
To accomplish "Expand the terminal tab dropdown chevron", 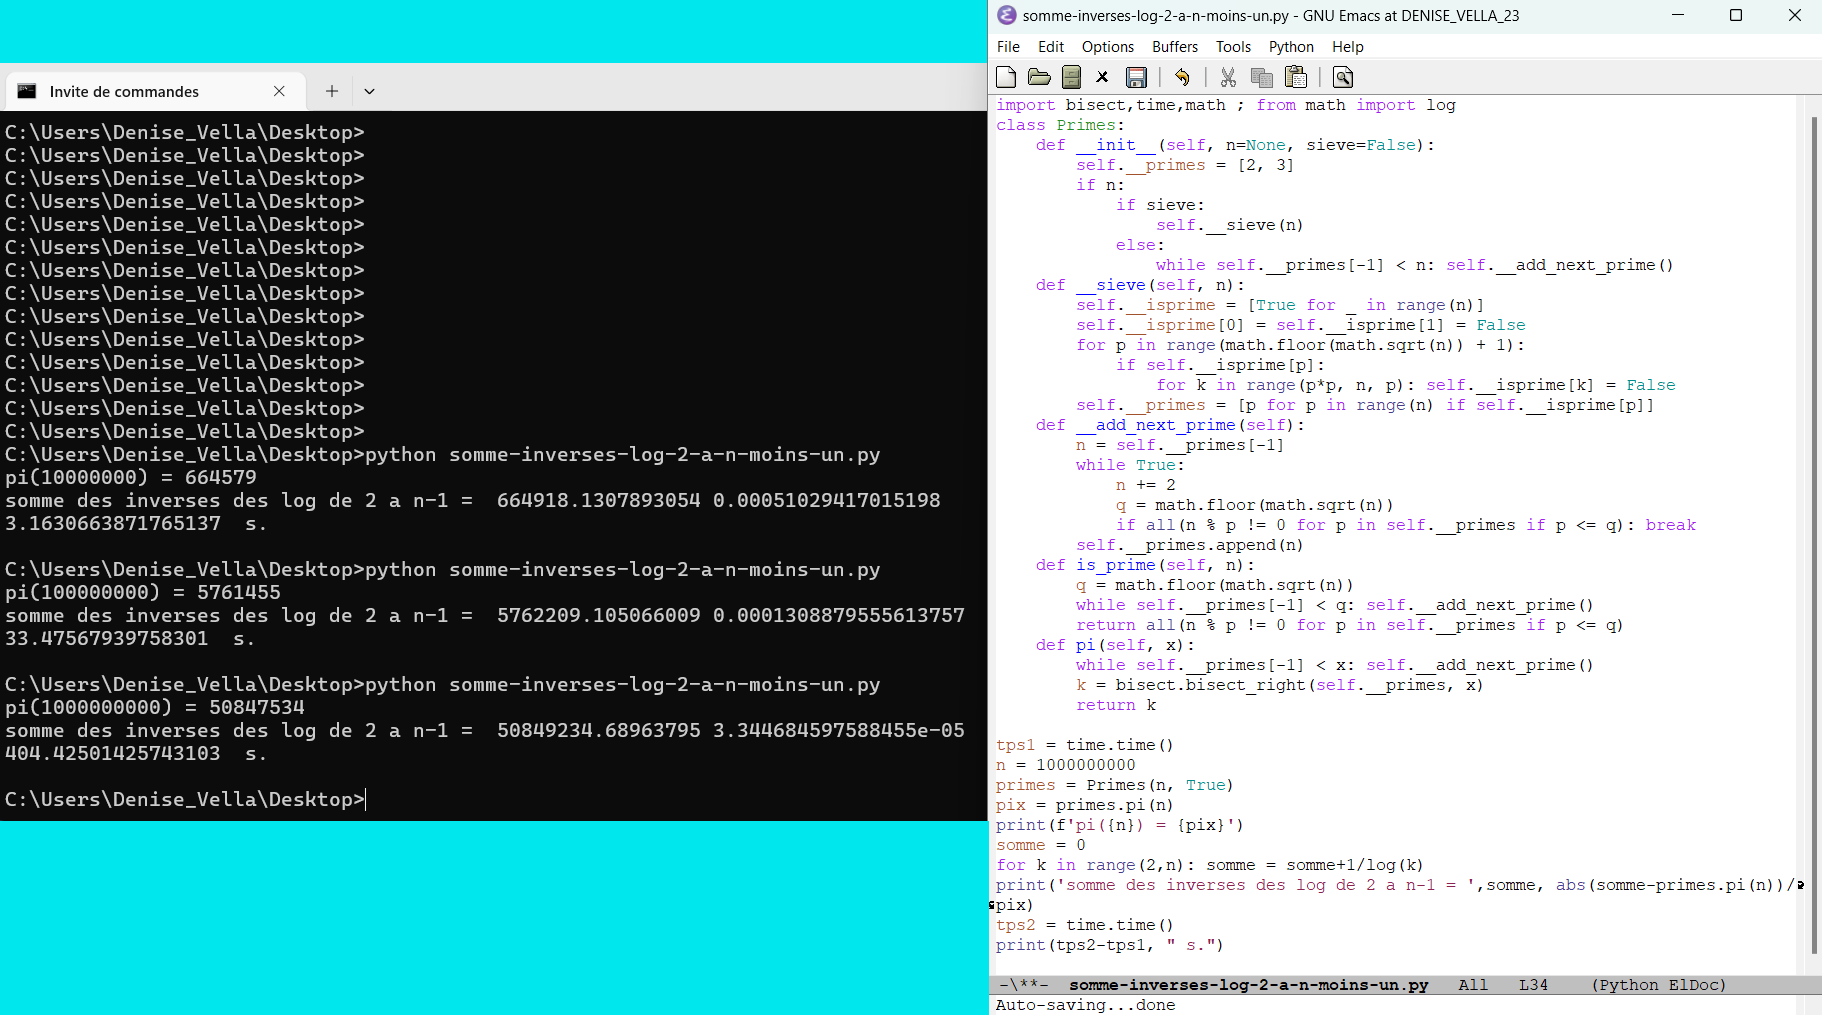I will pos(369,91).
